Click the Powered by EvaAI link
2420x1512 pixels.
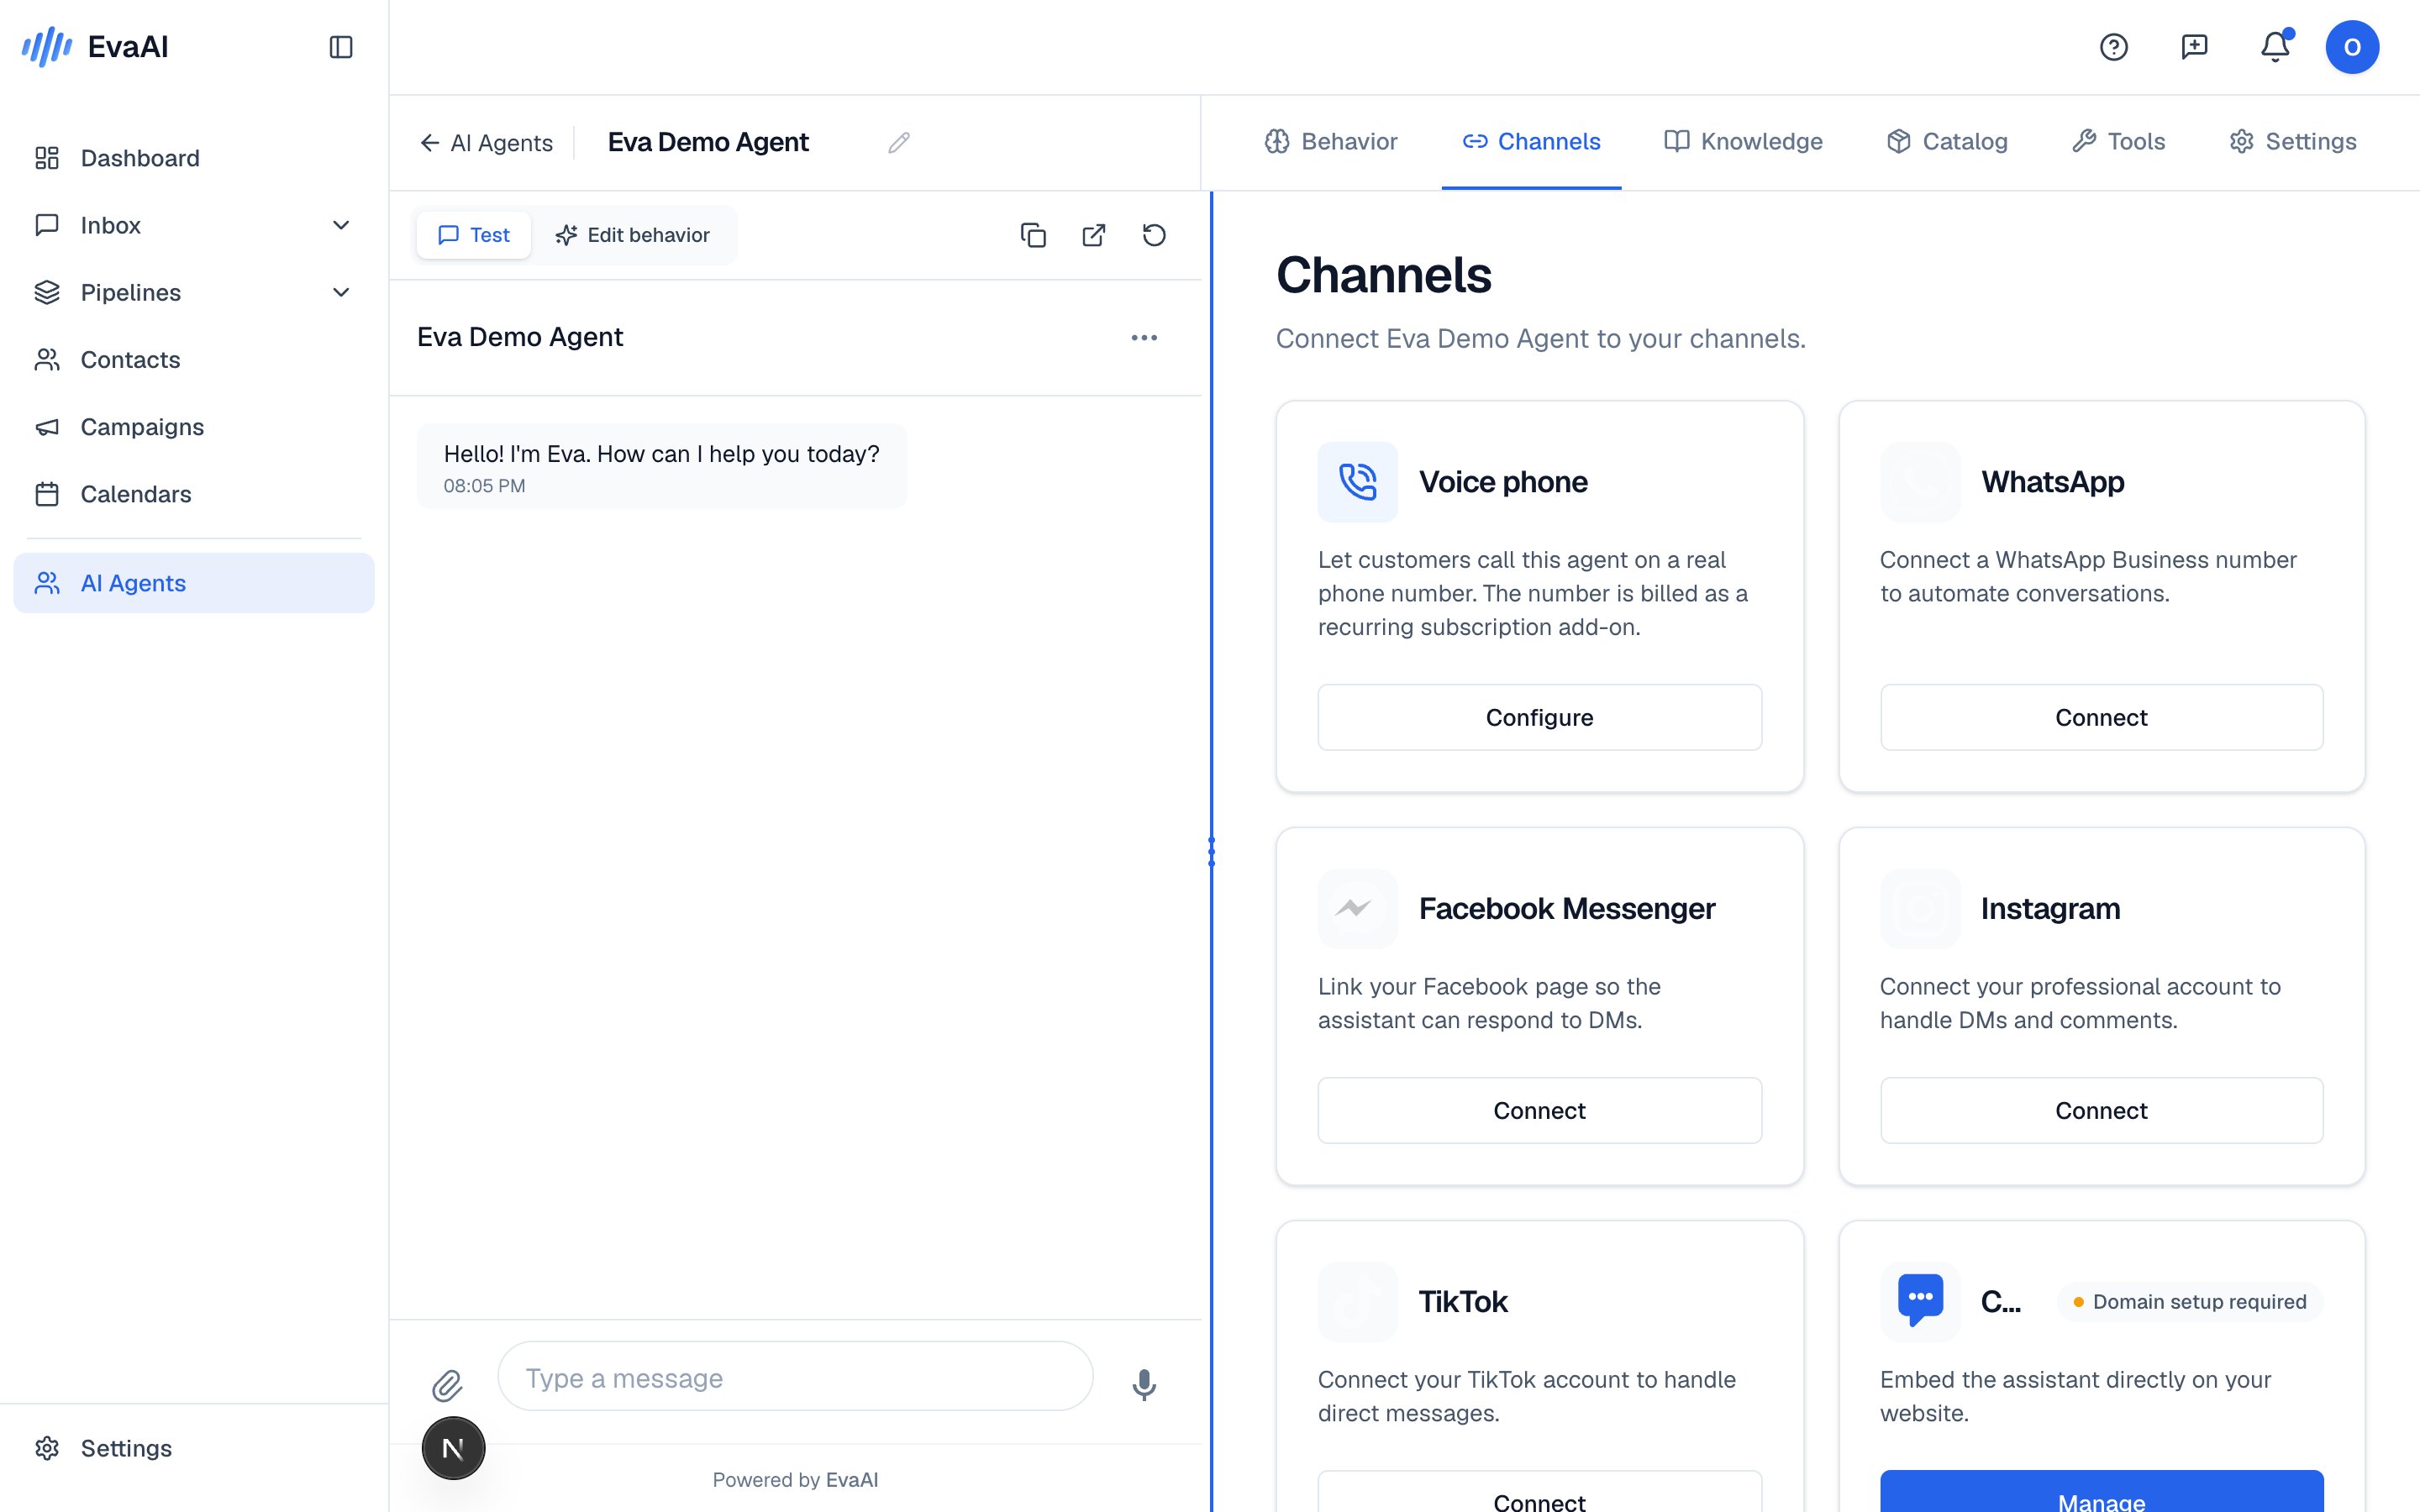pyautogui.click(x=795, y=1480)
